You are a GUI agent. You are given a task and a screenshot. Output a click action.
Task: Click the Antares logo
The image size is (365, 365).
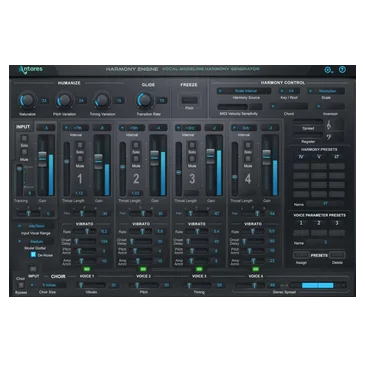(x=31, y=69)
